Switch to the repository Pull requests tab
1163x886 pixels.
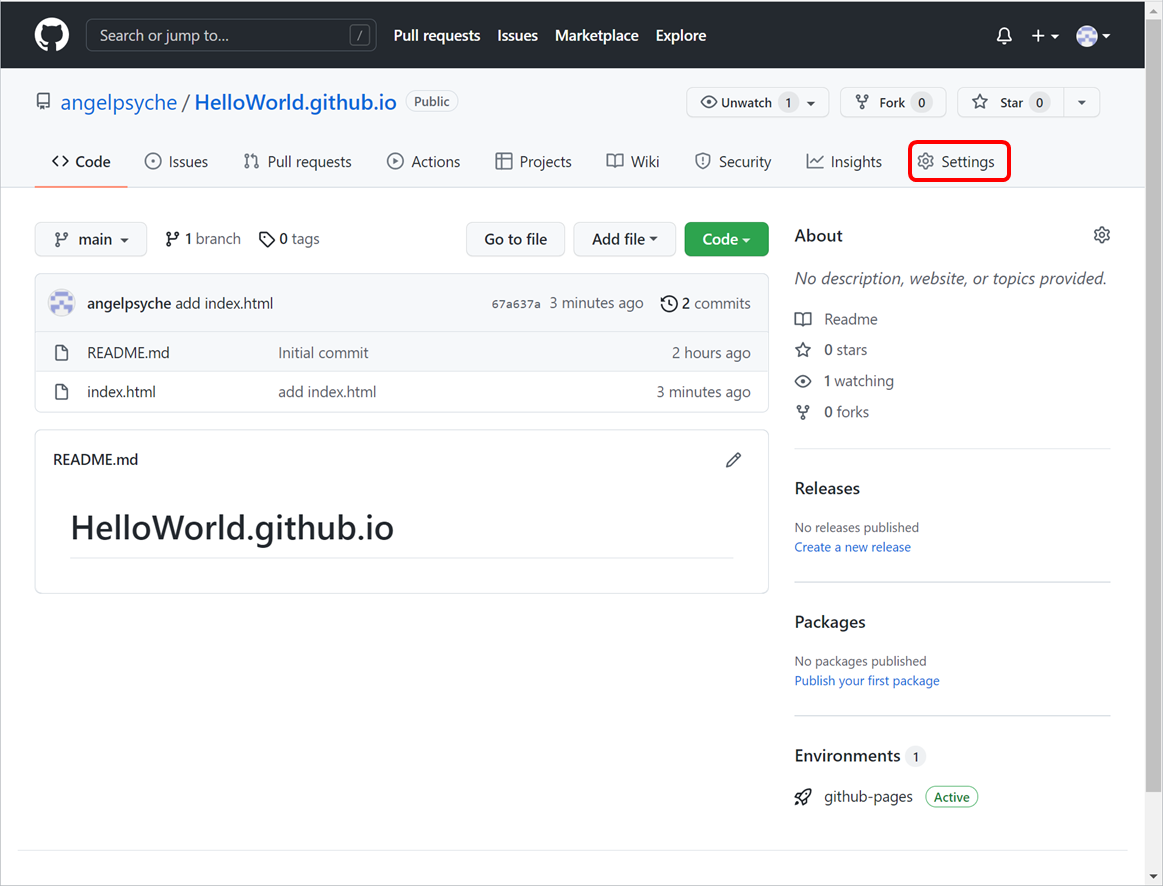click(x=297, y=162)
